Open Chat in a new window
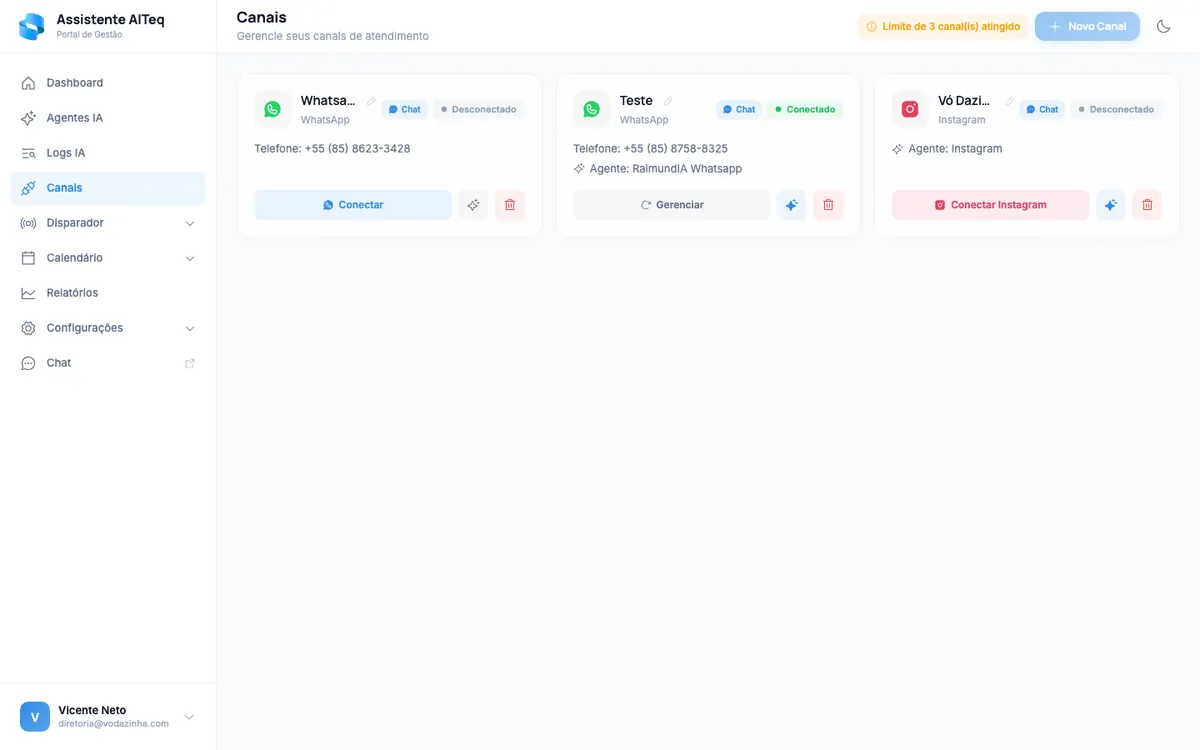Image resolution: width=1200 pixels, height=750 pixels. click(108, 363)
